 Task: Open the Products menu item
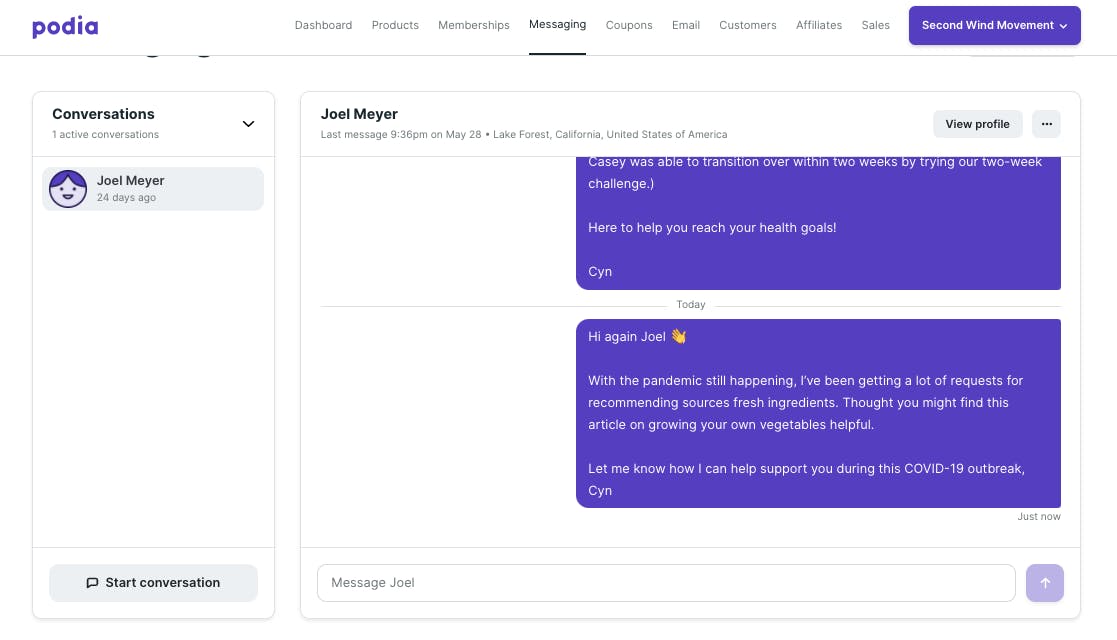pyautogui.click(x=395, y=25)
